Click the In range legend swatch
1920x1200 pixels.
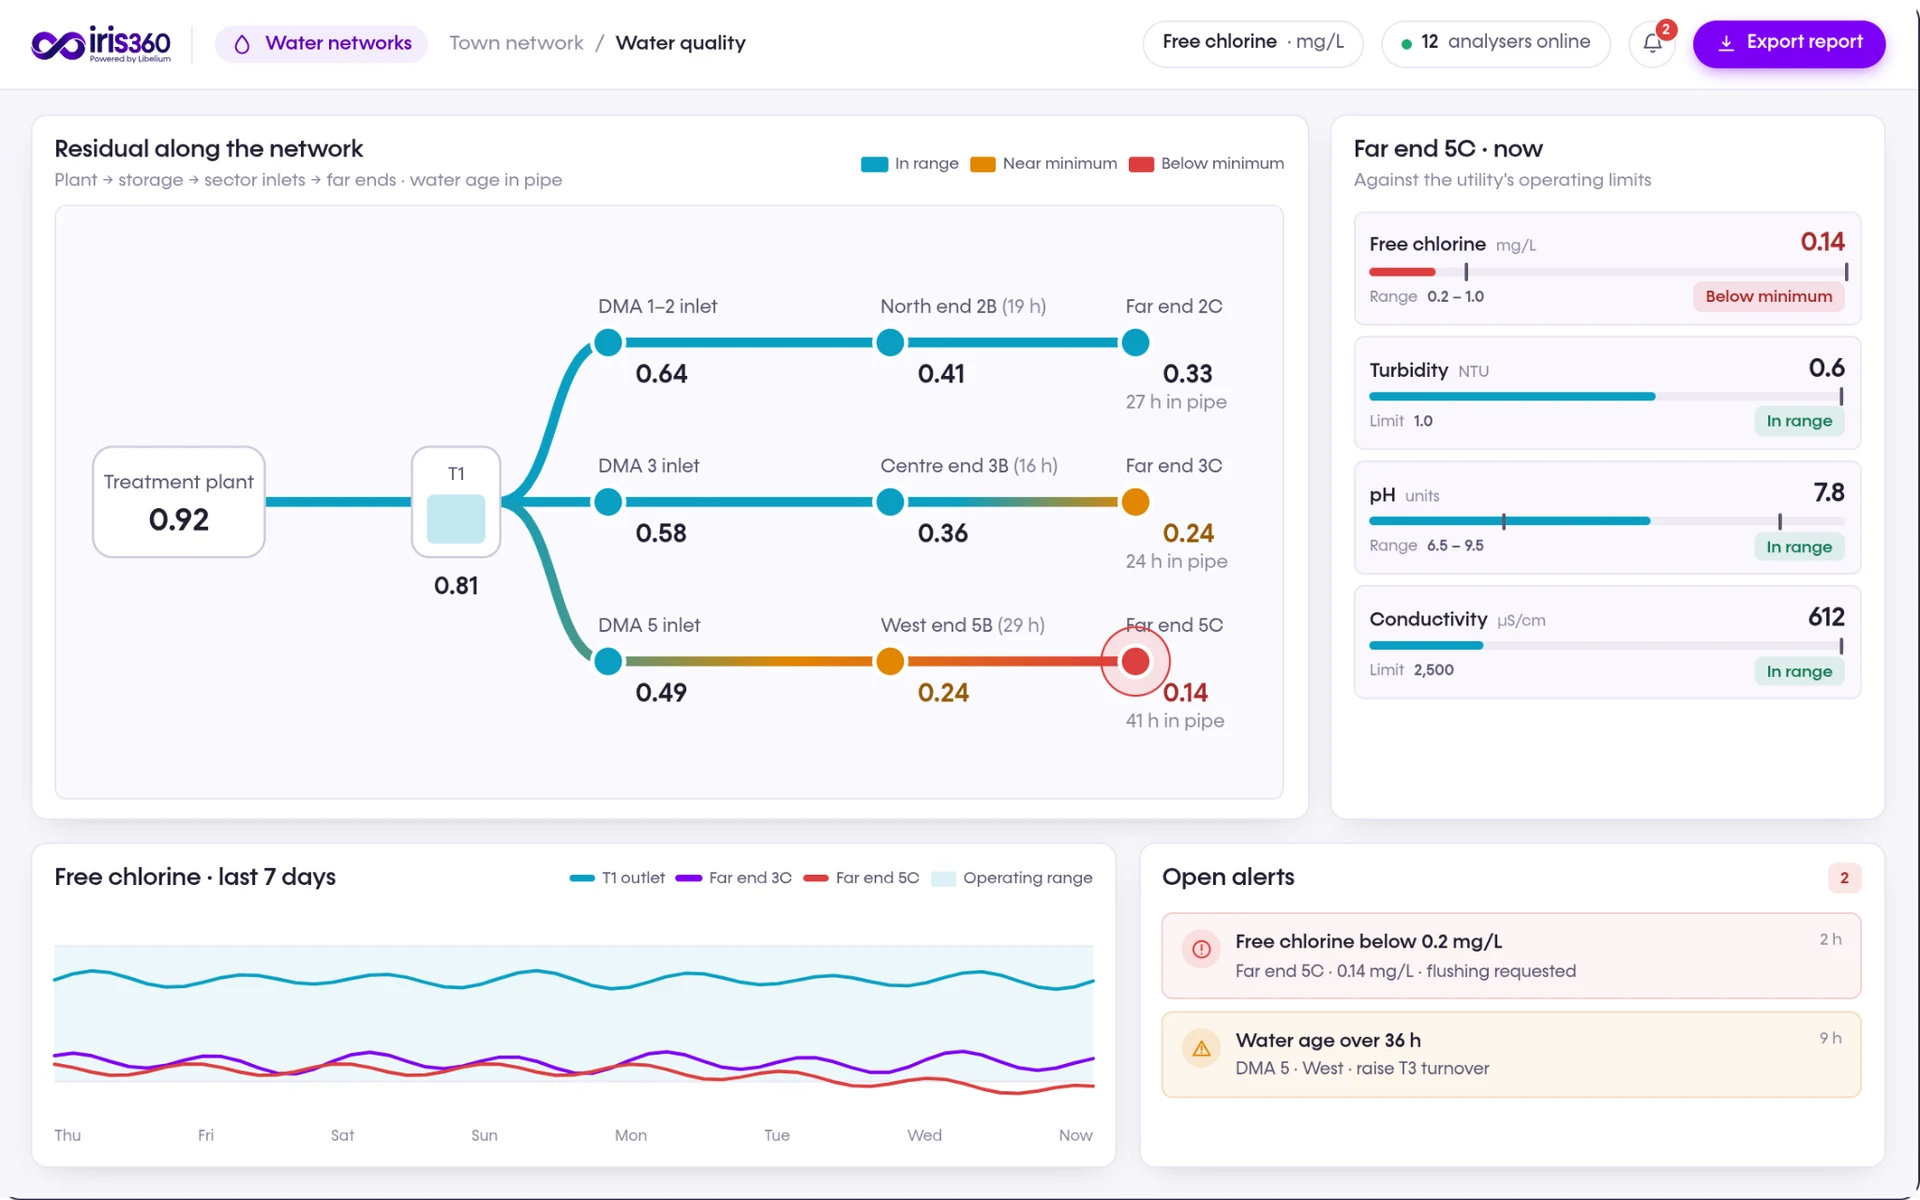pos(874,164)
